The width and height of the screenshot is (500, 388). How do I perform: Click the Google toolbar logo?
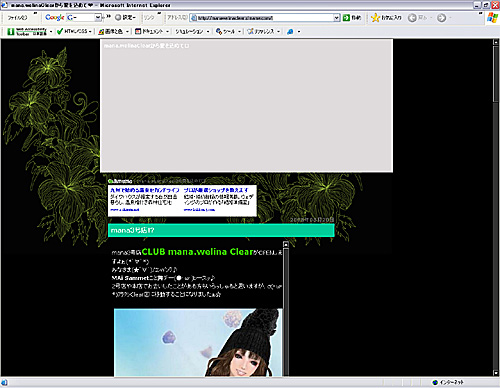pos(55,17)
